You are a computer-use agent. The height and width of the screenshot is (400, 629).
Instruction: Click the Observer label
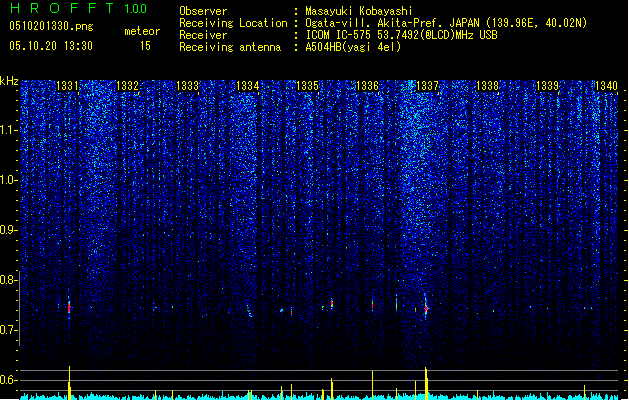pyautogui.click(x=203, y=11)
